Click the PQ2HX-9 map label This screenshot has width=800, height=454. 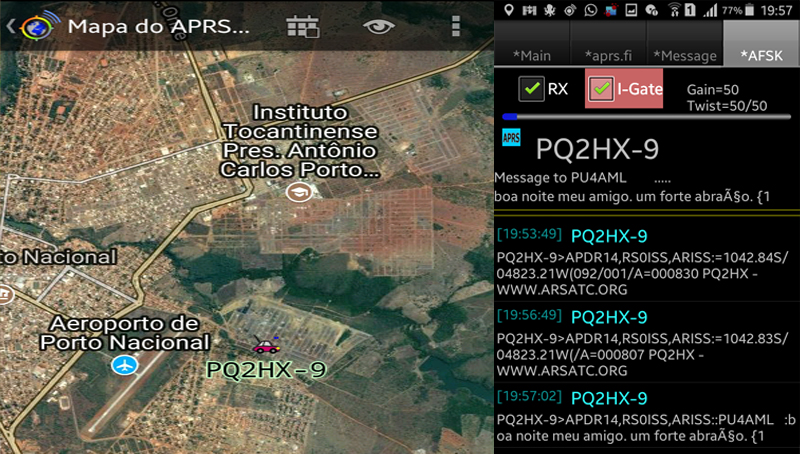point(266,370)
